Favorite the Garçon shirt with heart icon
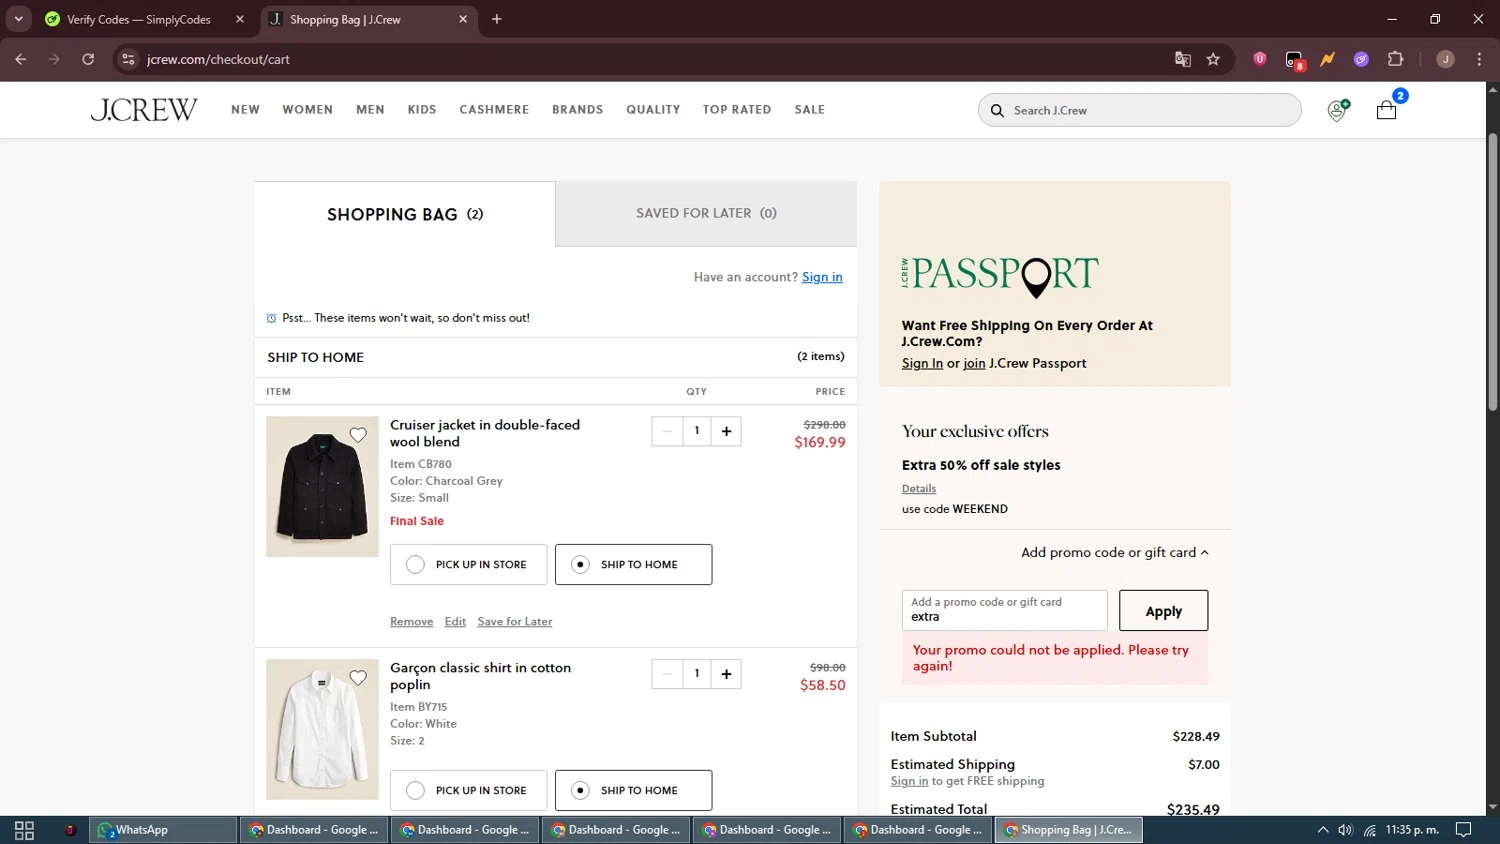 pos(358,678)
